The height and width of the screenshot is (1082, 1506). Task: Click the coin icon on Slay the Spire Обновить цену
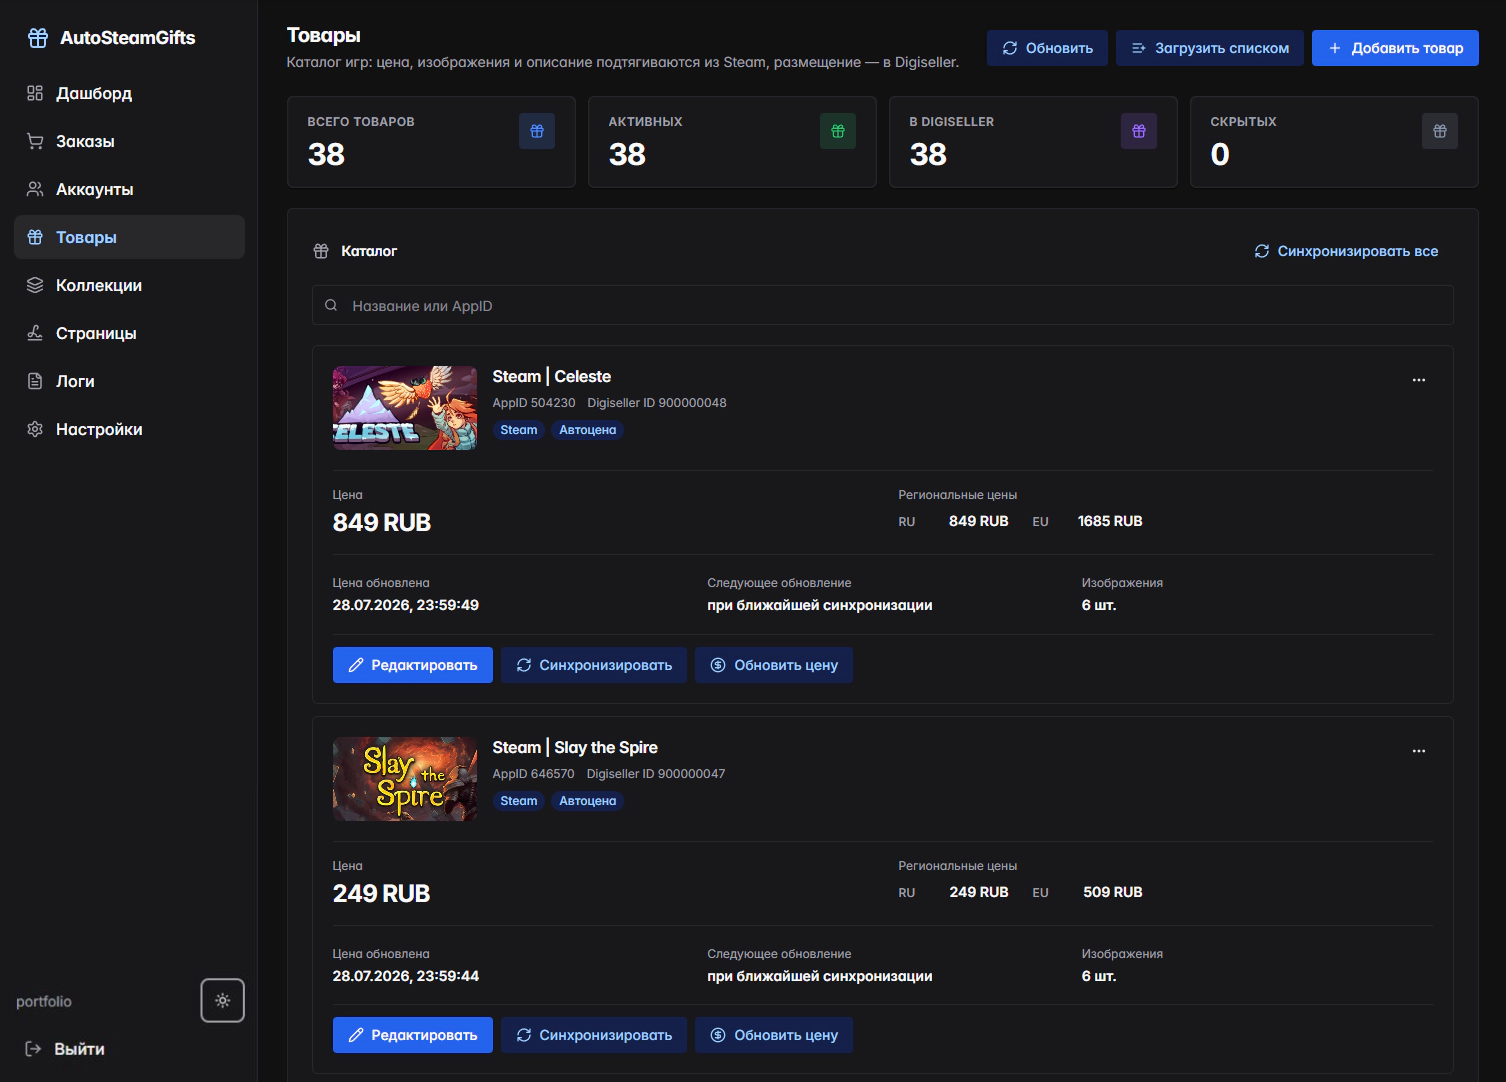pyautogui.click(x=718, y=1035)
